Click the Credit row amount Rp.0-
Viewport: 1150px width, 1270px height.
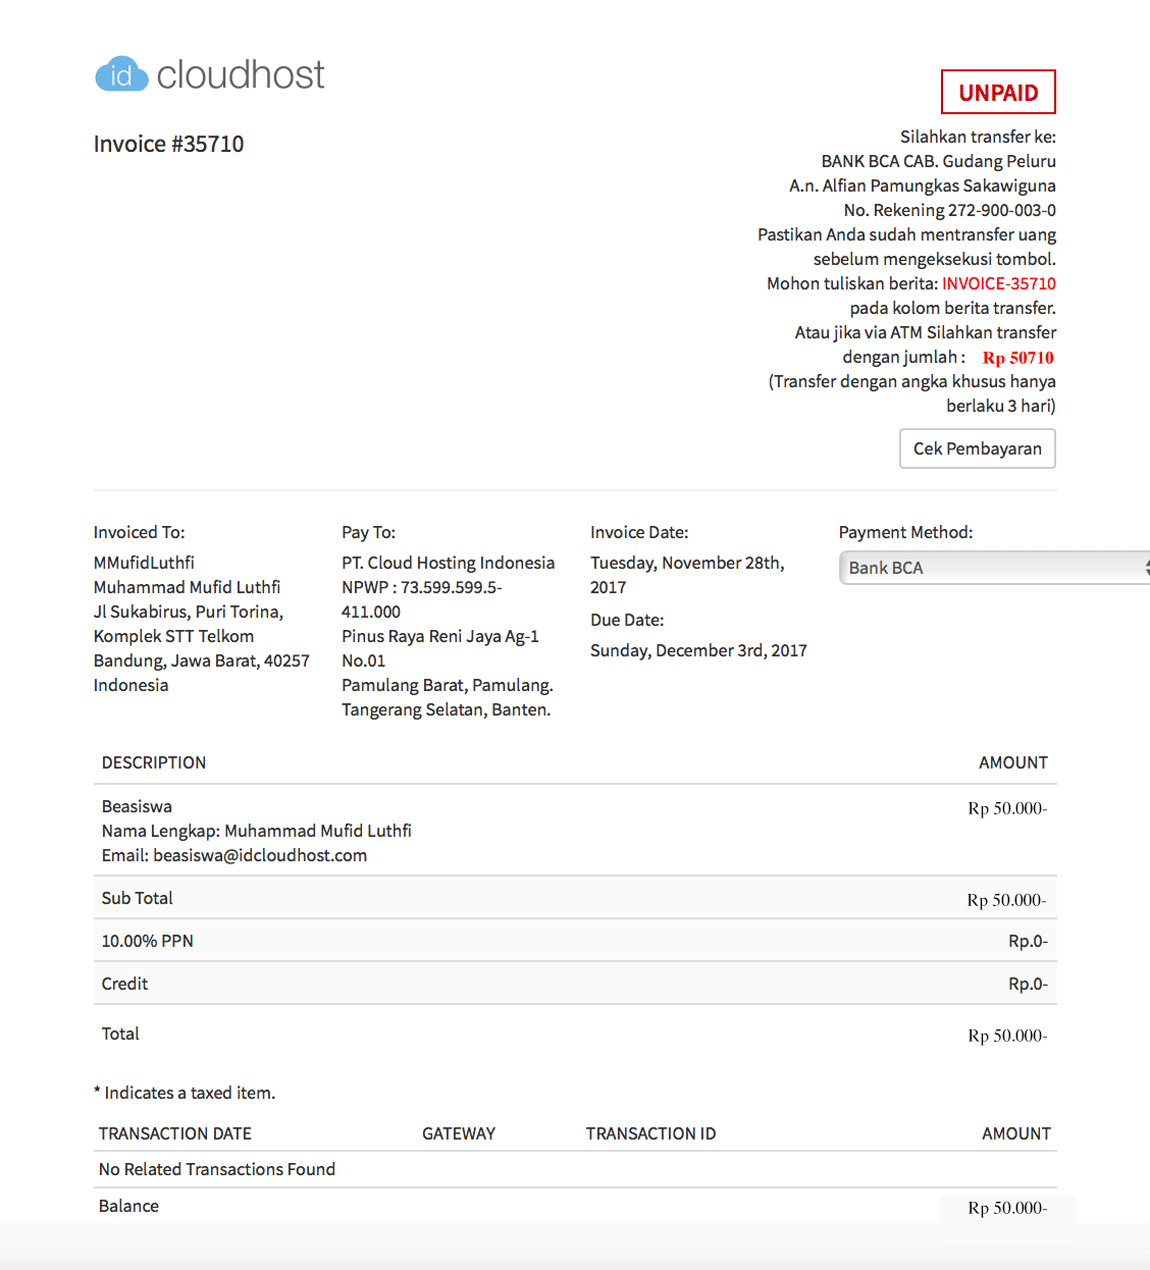tap(1029, 983)
